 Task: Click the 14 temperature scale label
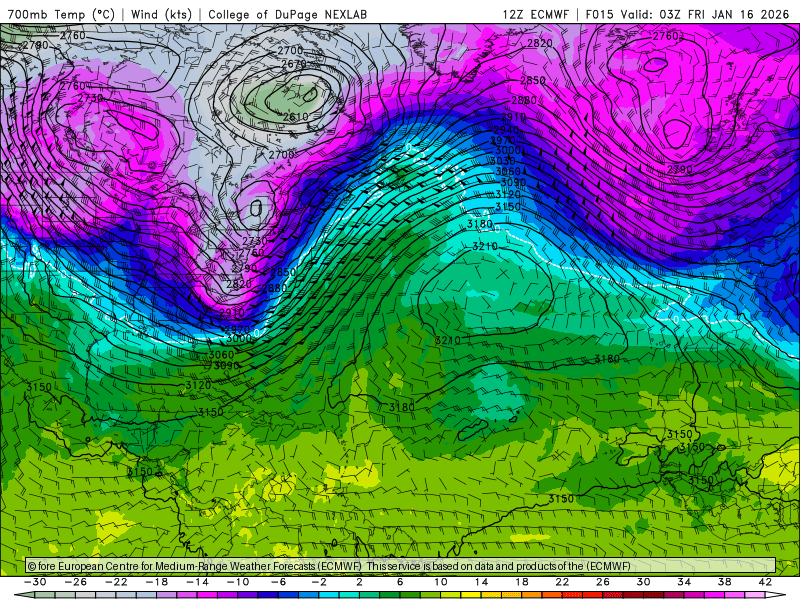(481, 582)
